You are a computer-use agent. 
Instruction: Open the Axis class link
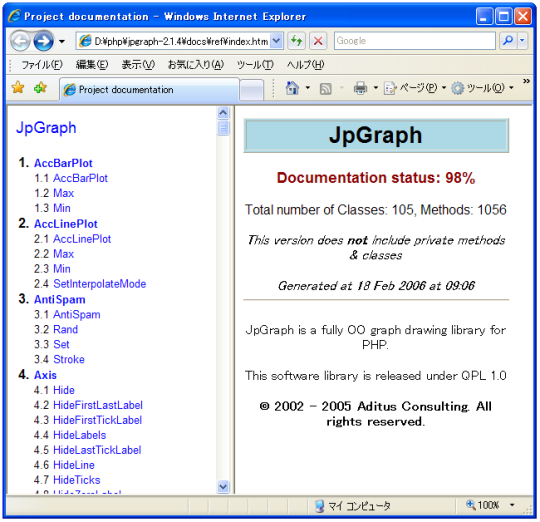point(45,375)
